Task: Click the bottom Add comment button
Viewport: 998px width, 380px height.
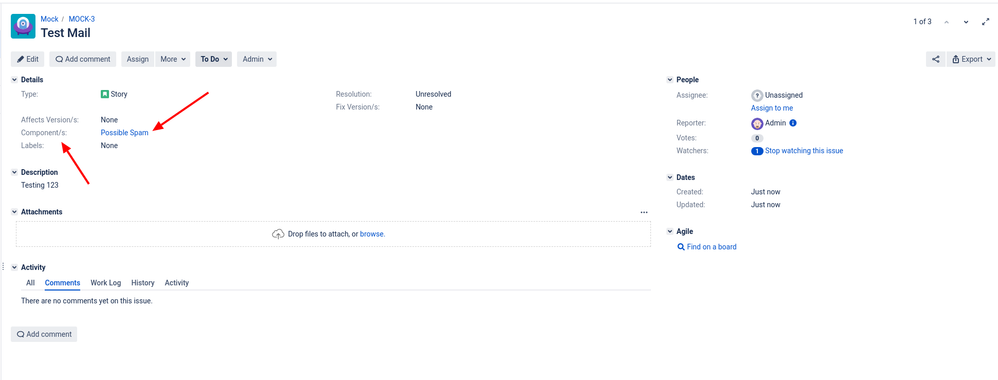Action: point(44,334)
